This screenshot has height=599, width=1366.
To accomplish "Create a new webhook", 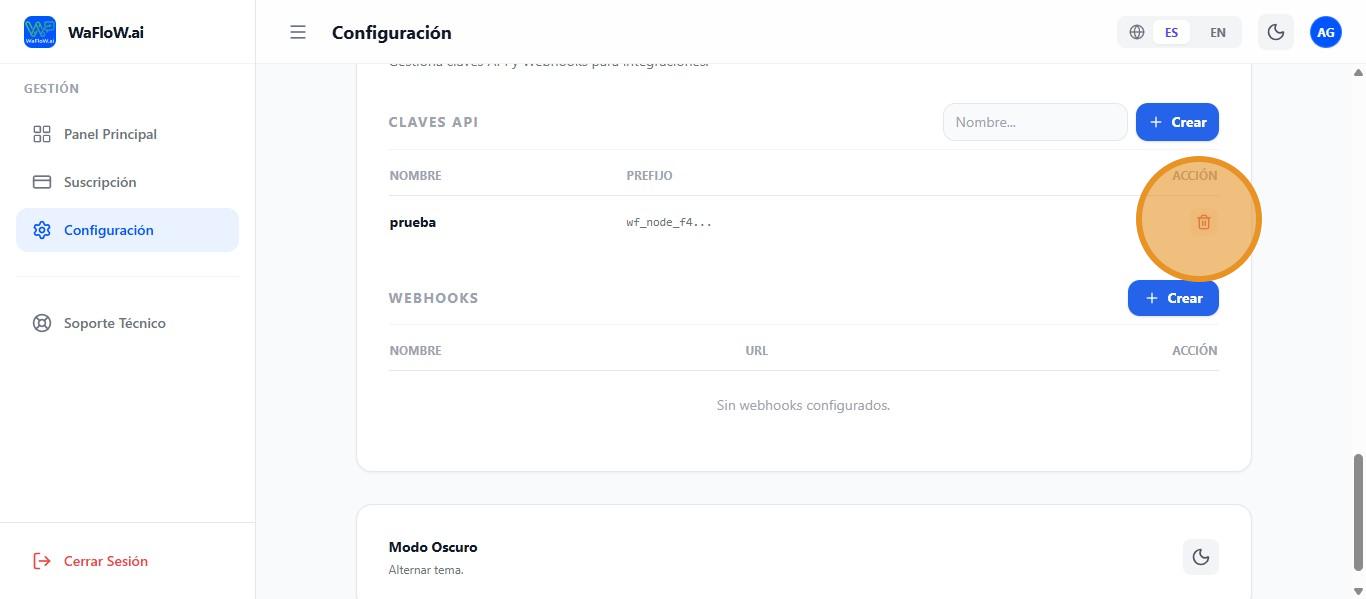I will pyautogui.click(x=1173, y=298).
